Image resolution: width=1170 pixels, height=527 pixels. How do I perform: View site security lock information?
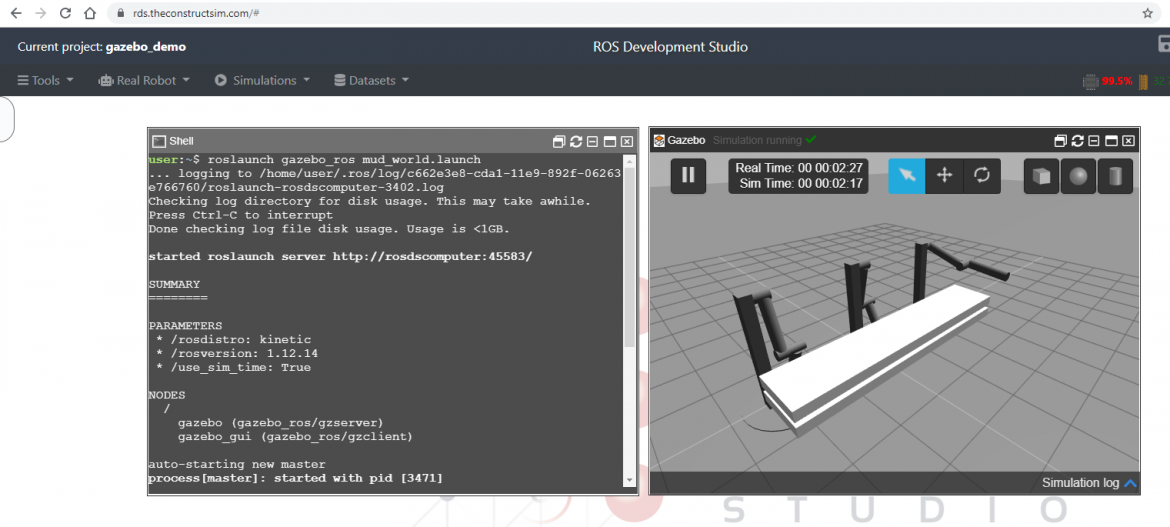(x=121, y=13)
